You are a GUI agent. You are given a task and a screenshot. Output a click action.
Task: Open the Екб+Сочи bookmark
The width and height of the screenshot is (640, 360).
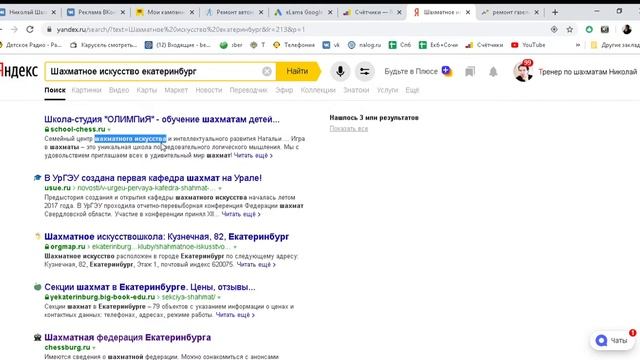439,45
